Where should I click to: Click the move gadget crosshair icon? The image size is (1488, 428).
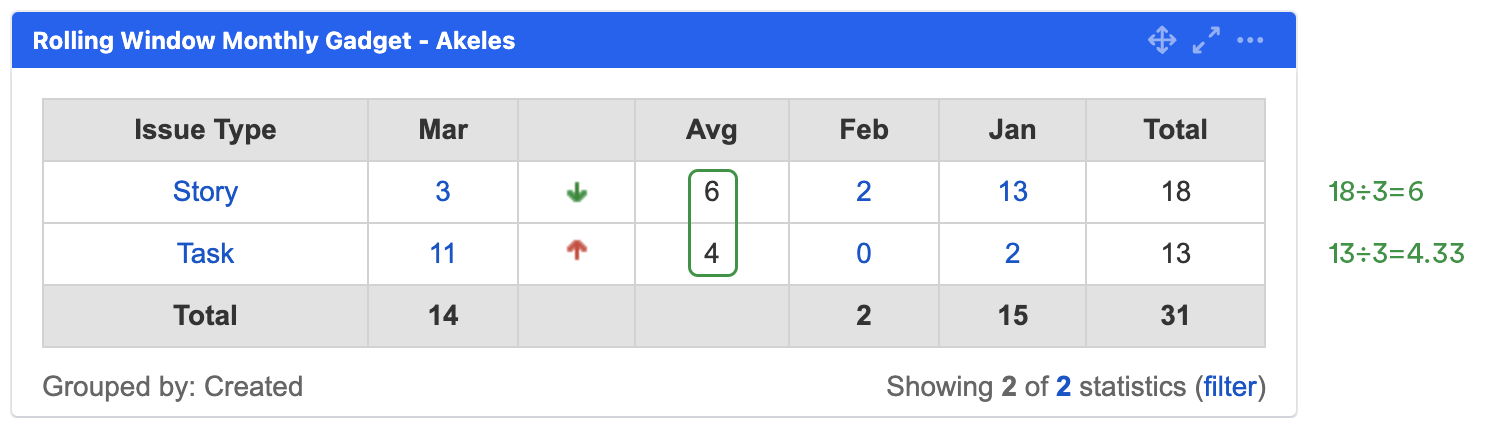click(x=1161, y=41)
